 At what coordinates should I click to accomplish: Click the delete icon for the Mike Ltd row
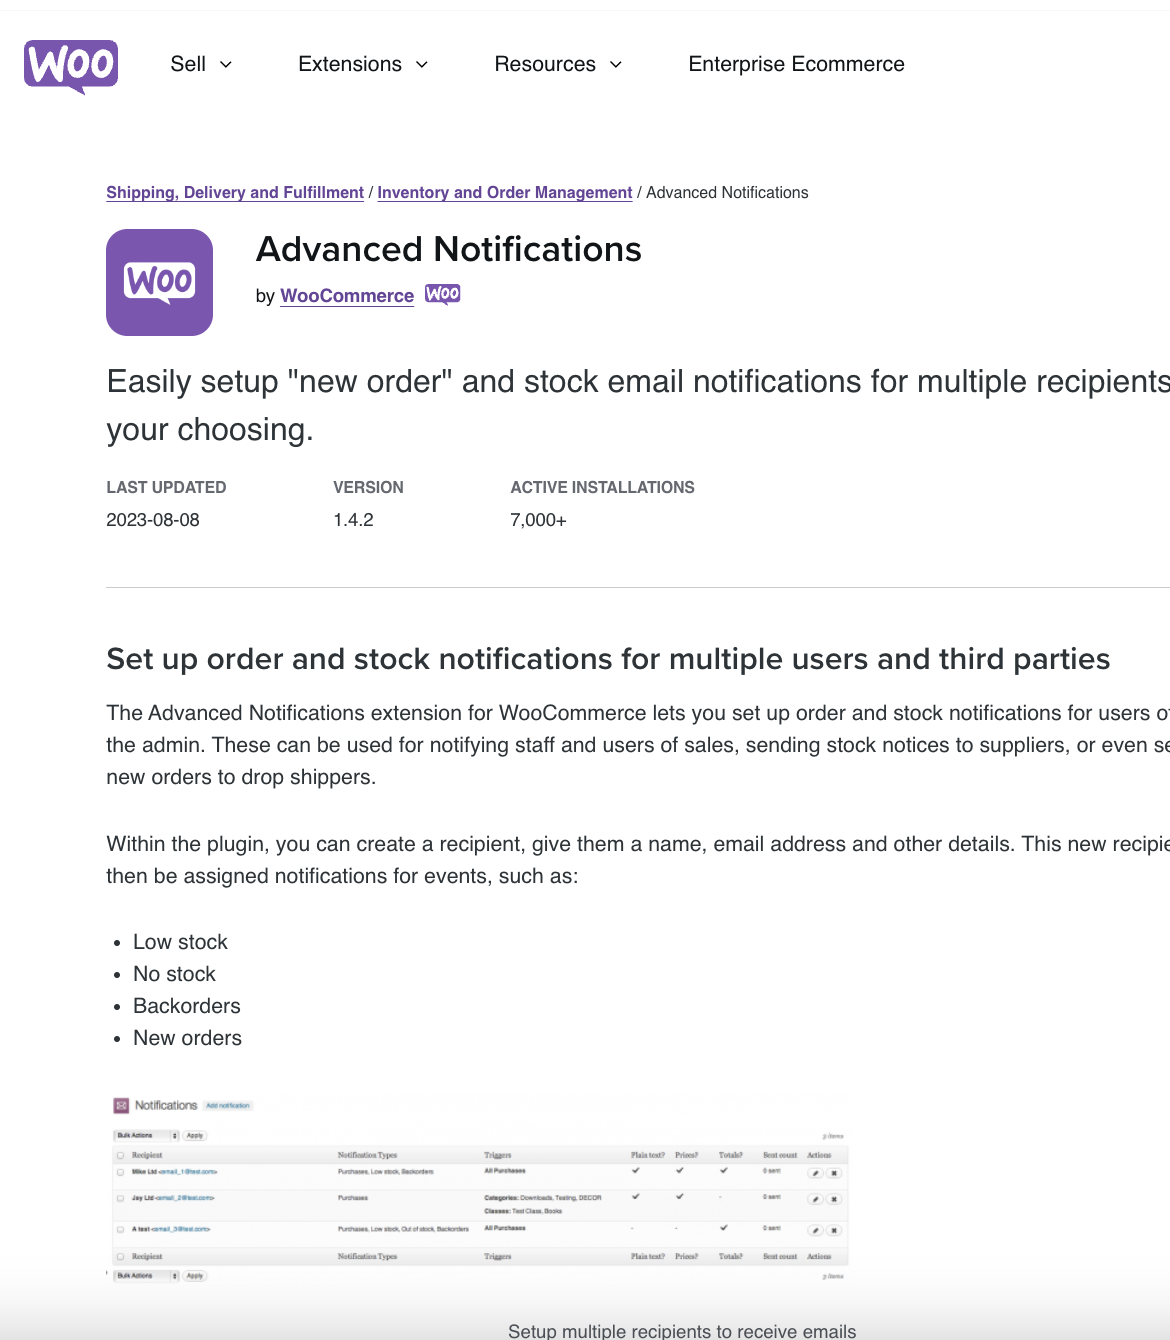(x=836, y=1171)
